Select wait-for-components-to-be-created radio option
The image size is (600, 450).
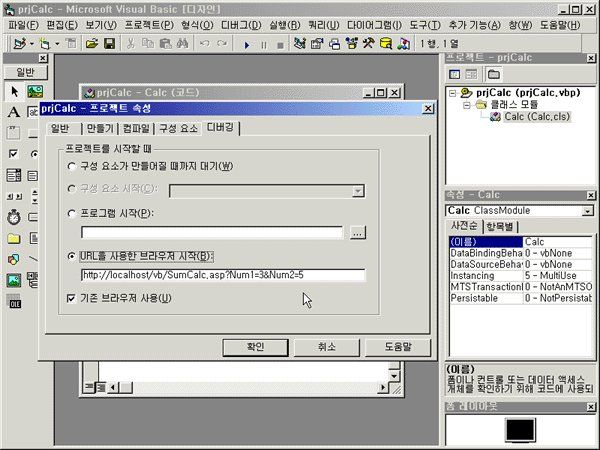(72, 166)
